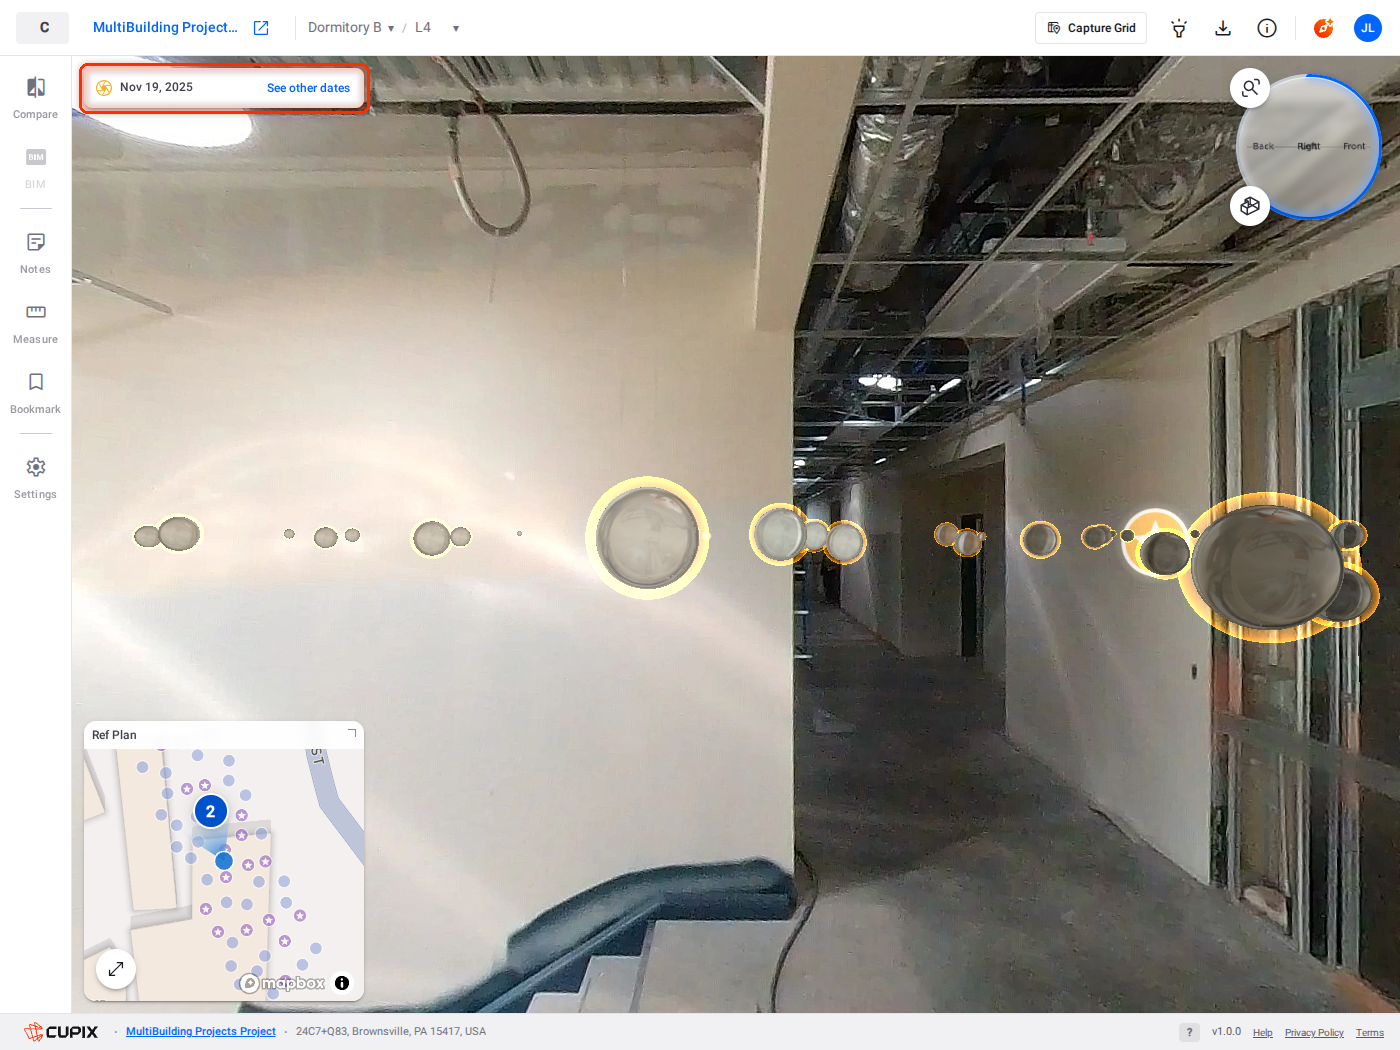Click the large highlighted capture sphere in center

coord(648,538)
